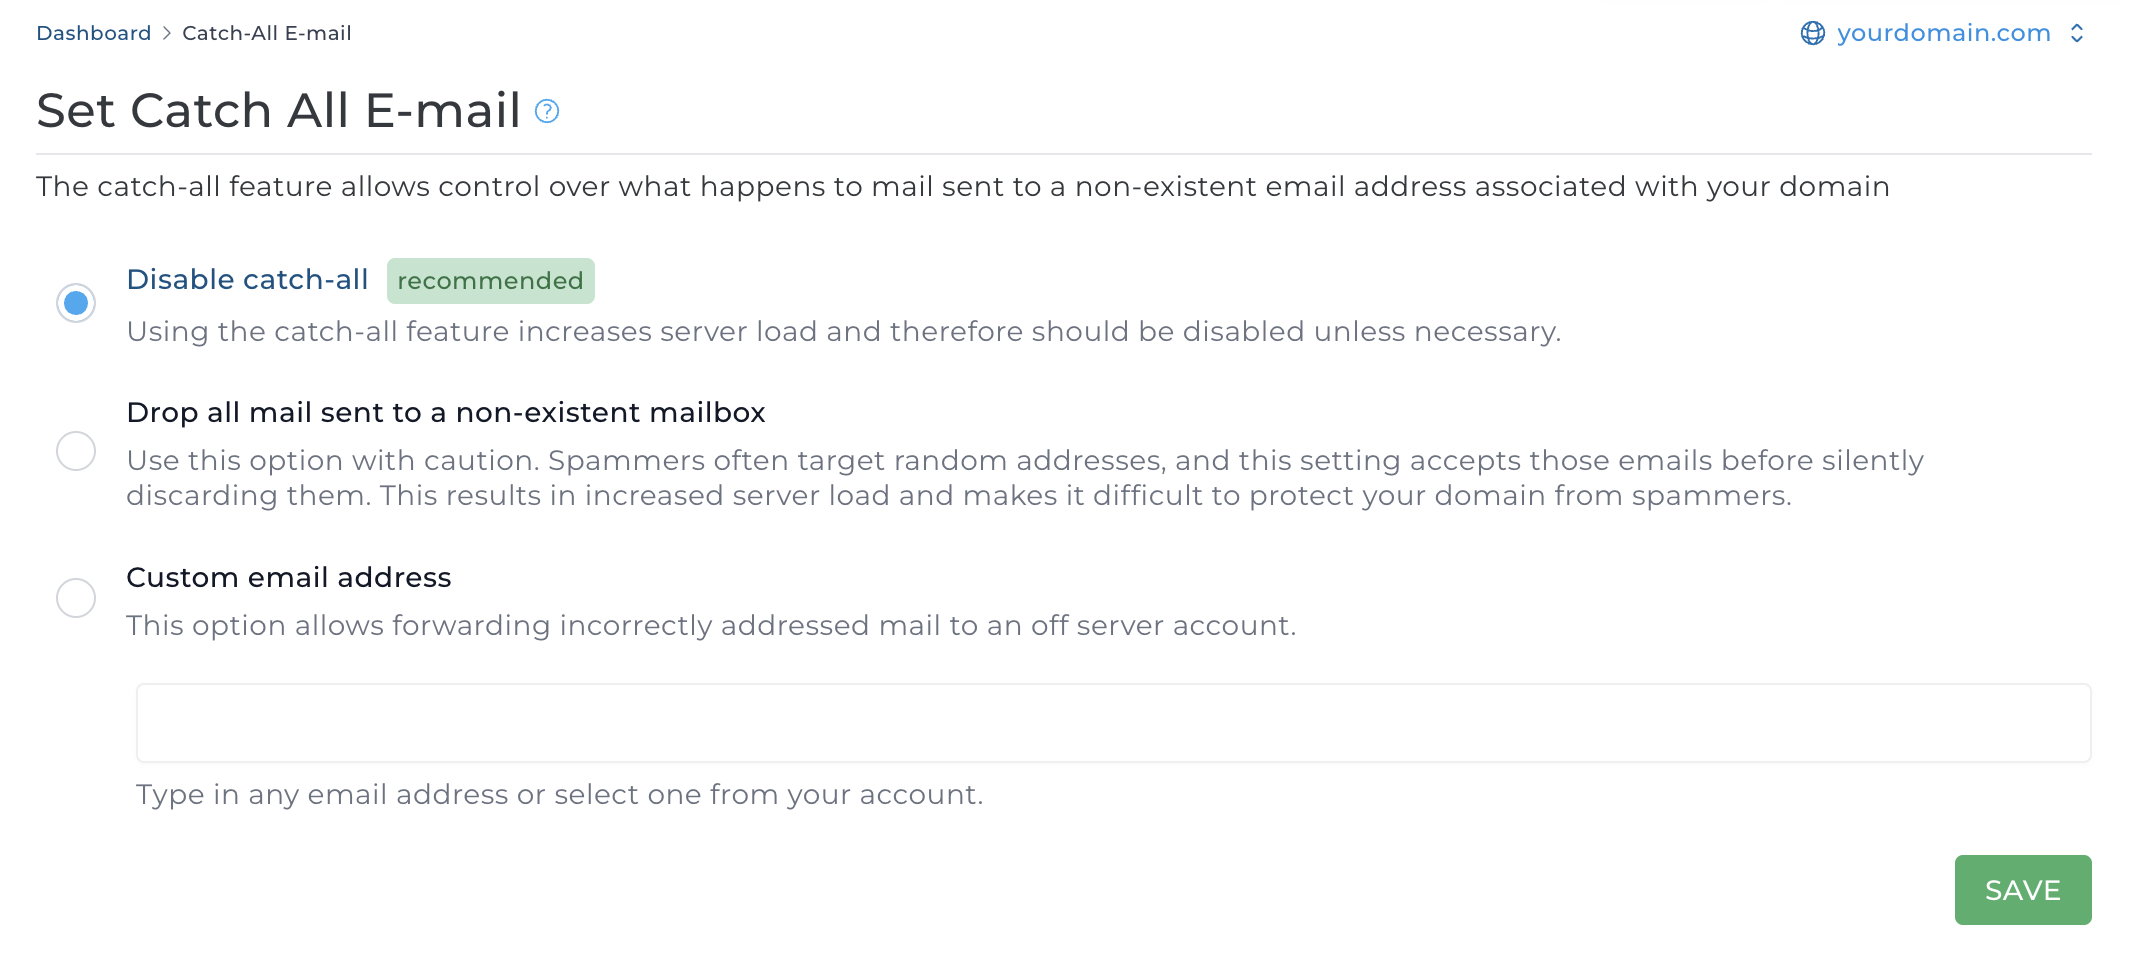Expand the domain selector up-down arrows
Viewport: 2130px width, 960px height.
click(x=2077, y=33)
